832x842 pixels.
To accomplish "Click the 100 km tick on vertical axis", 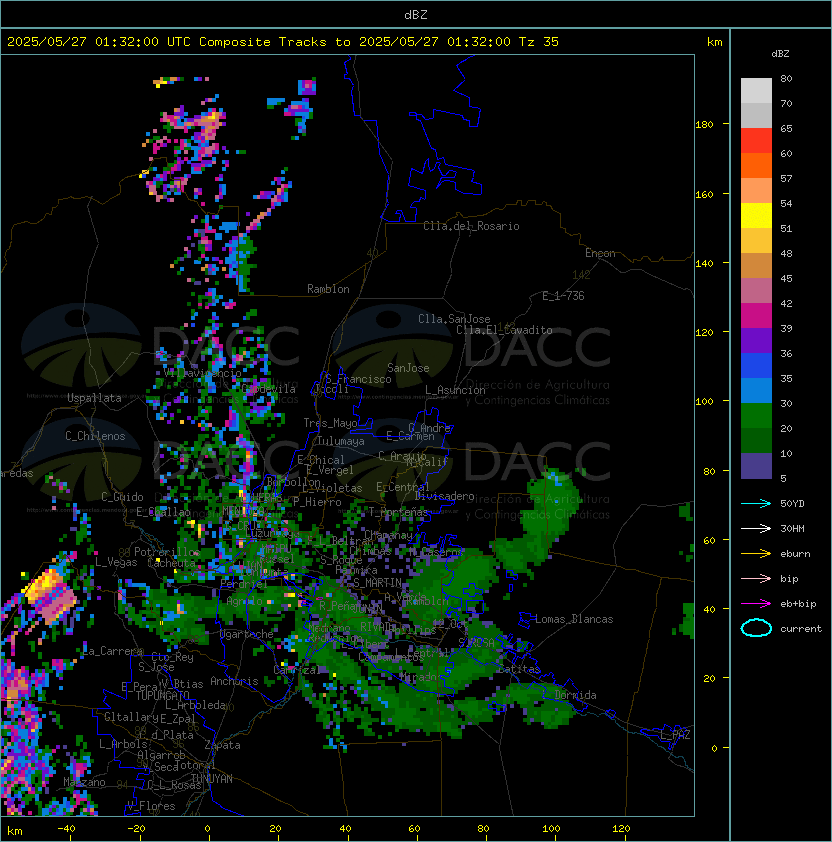I will click(x=704, y=402).
